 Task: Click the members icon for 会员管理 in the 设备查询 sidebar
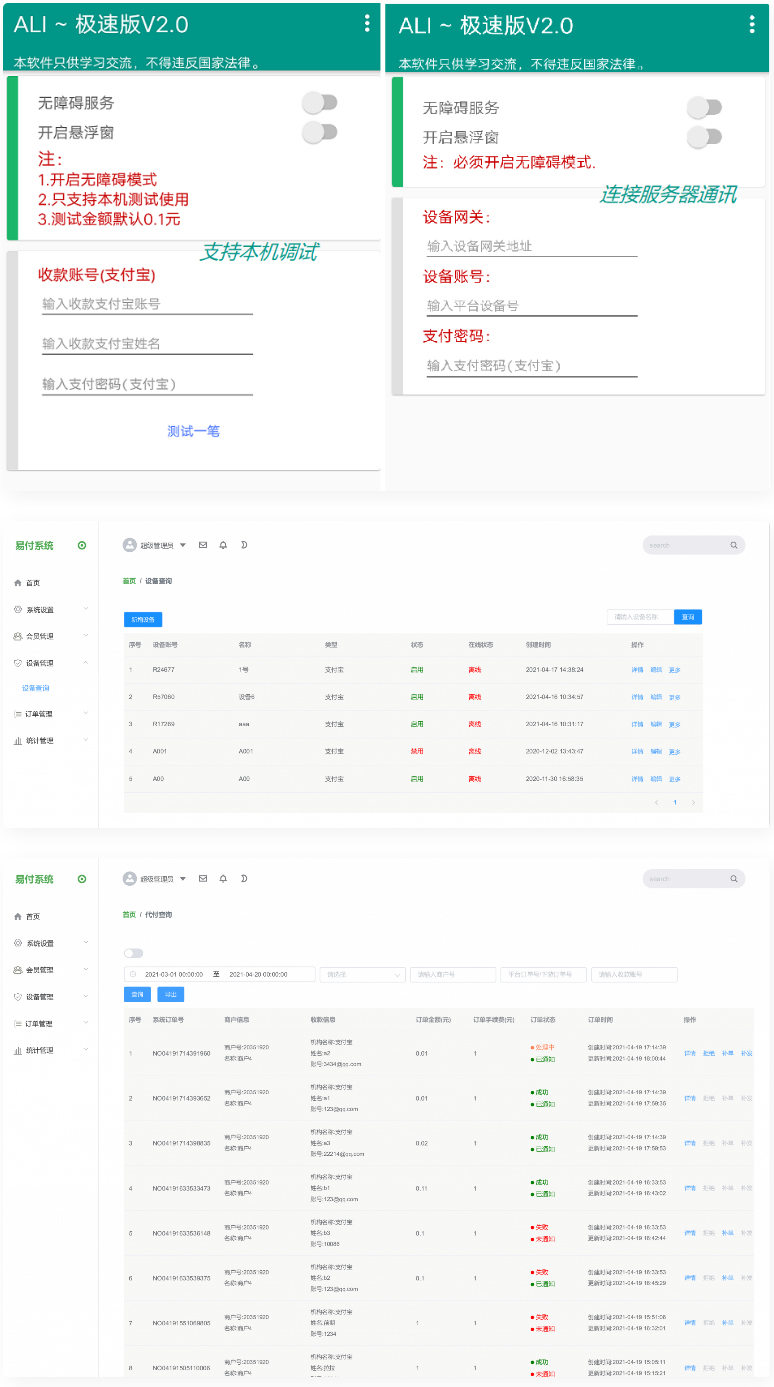pos(18,636)
